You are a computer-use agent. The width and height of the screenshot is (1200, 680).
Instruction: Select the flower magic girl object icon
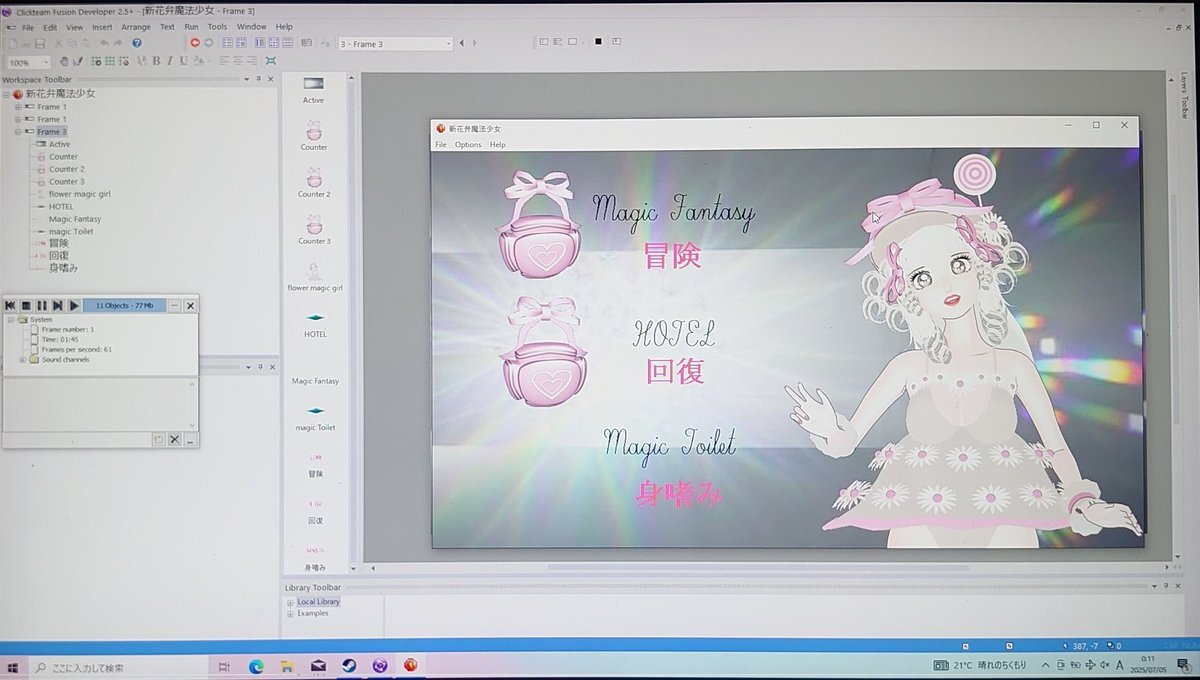pos(314,271)
